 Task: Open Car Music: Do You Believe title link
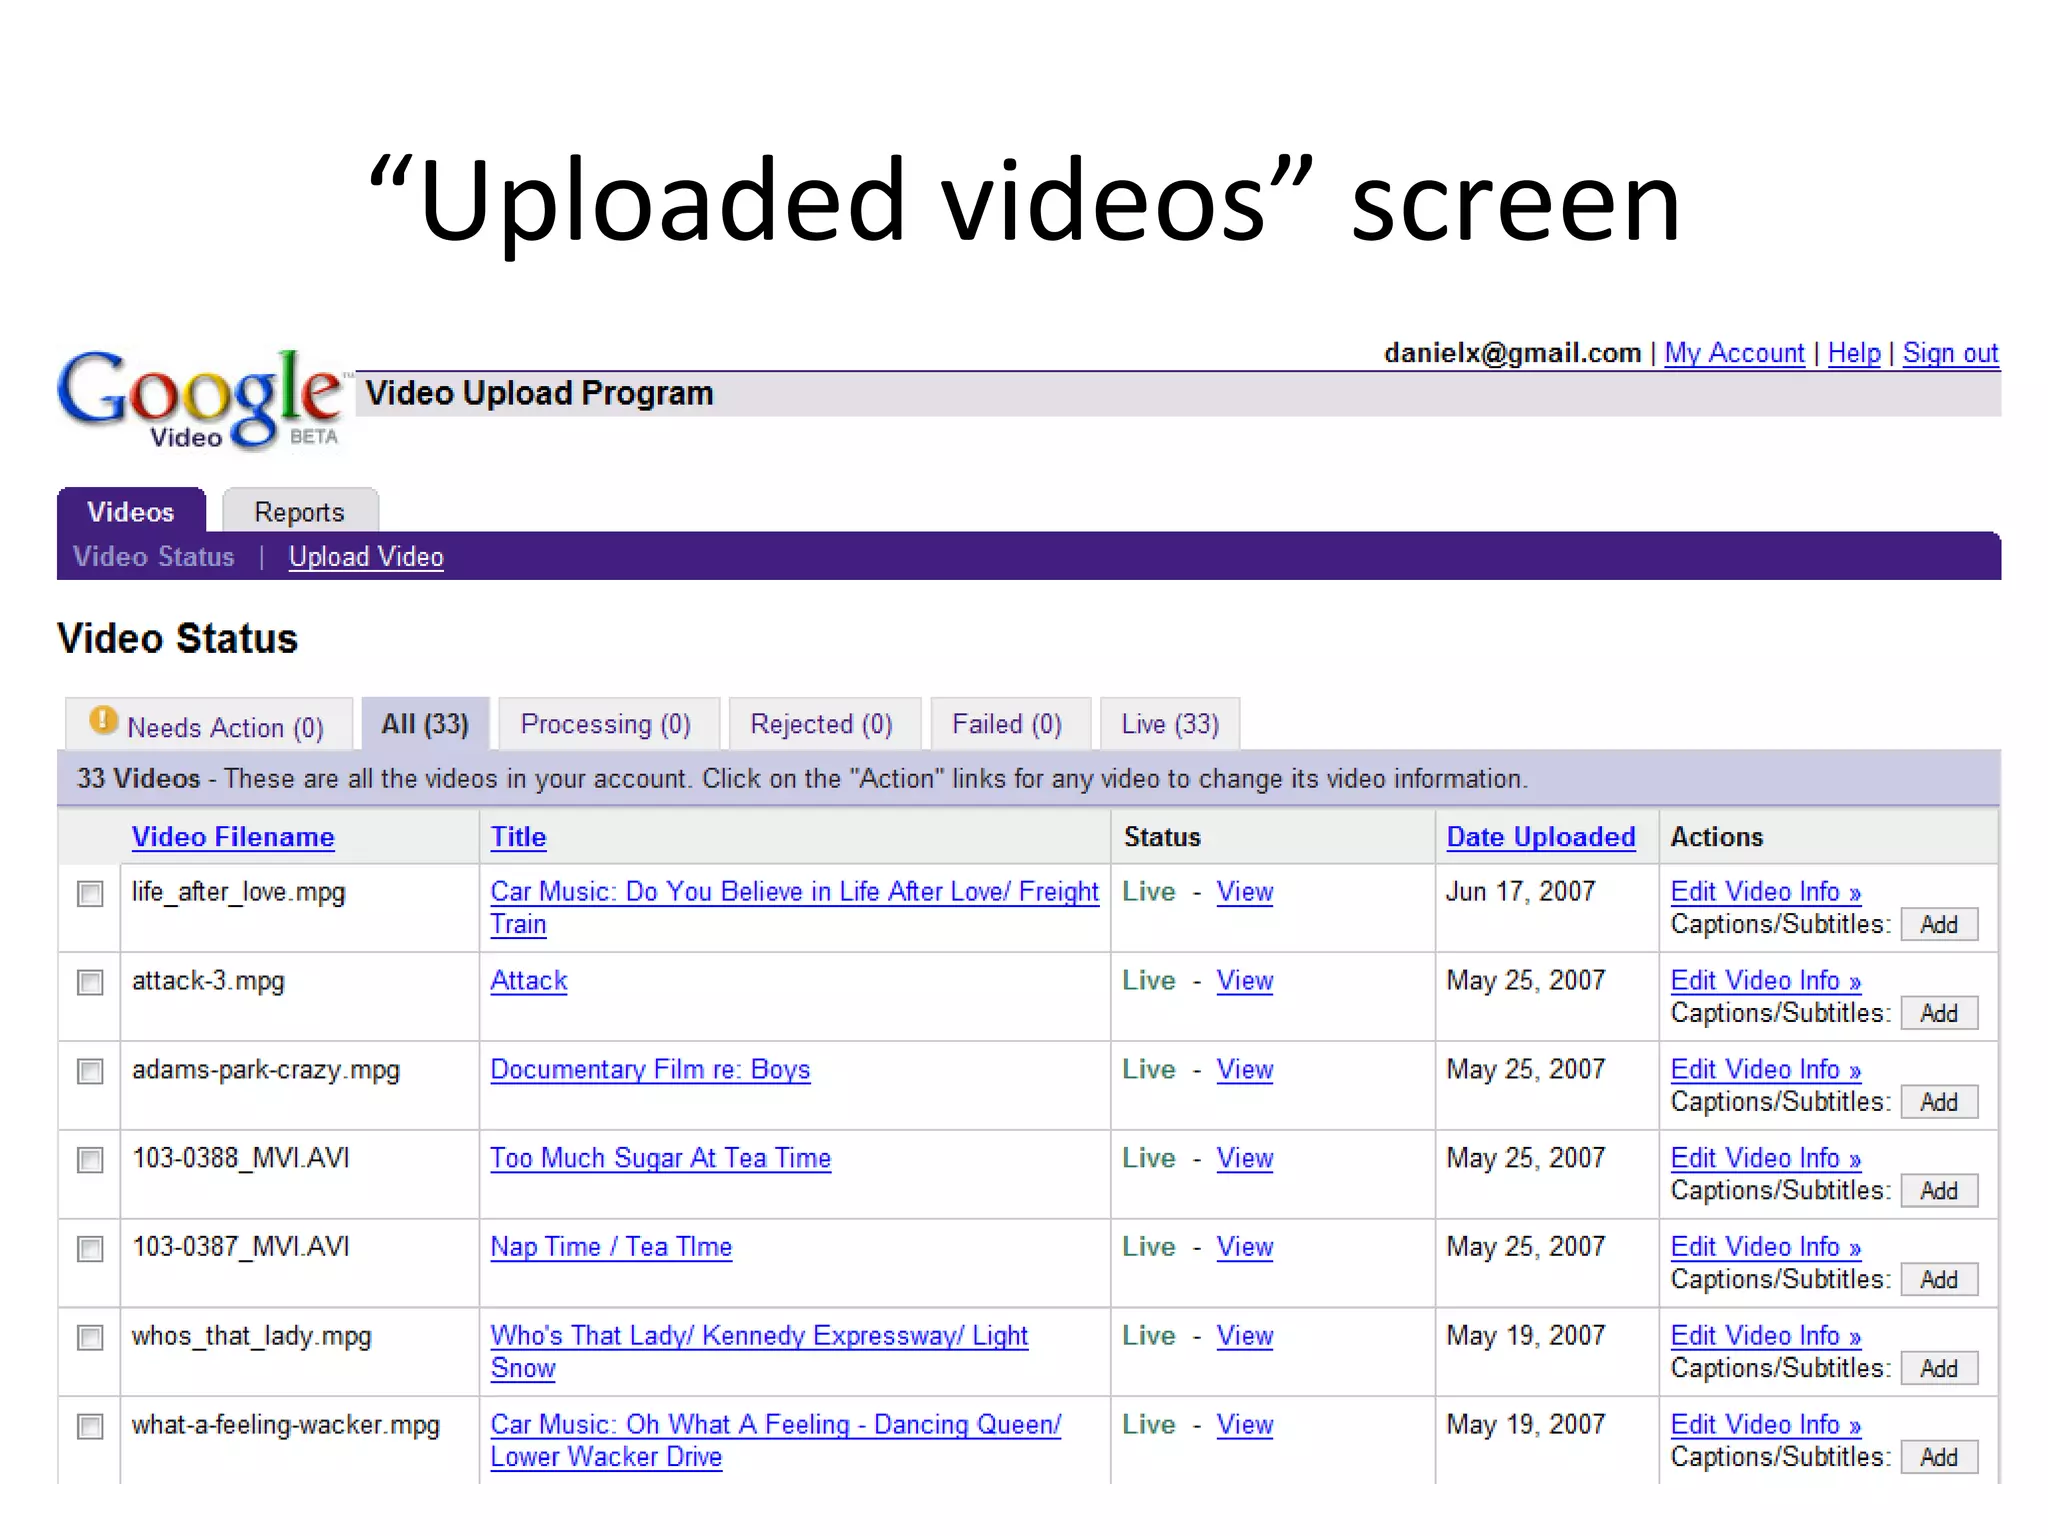[x=794, y=907]
